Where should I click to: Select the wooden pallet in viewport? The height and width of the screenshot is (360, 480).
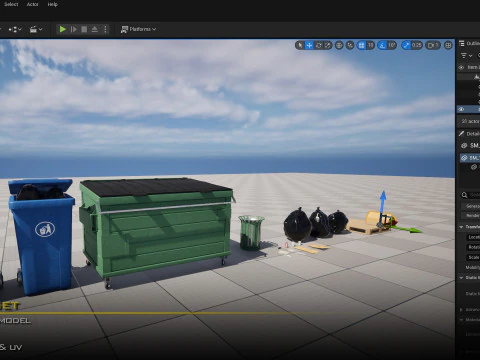pyautogui.click(x=363, y=227)
